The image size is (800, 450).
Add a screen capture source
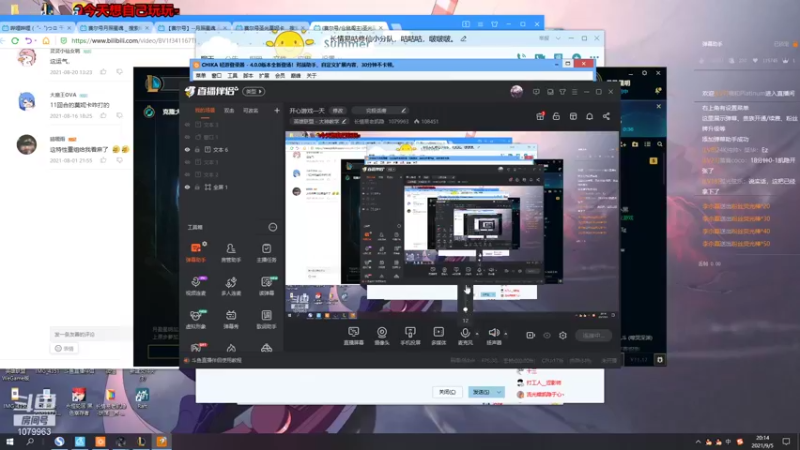[354, 336]
